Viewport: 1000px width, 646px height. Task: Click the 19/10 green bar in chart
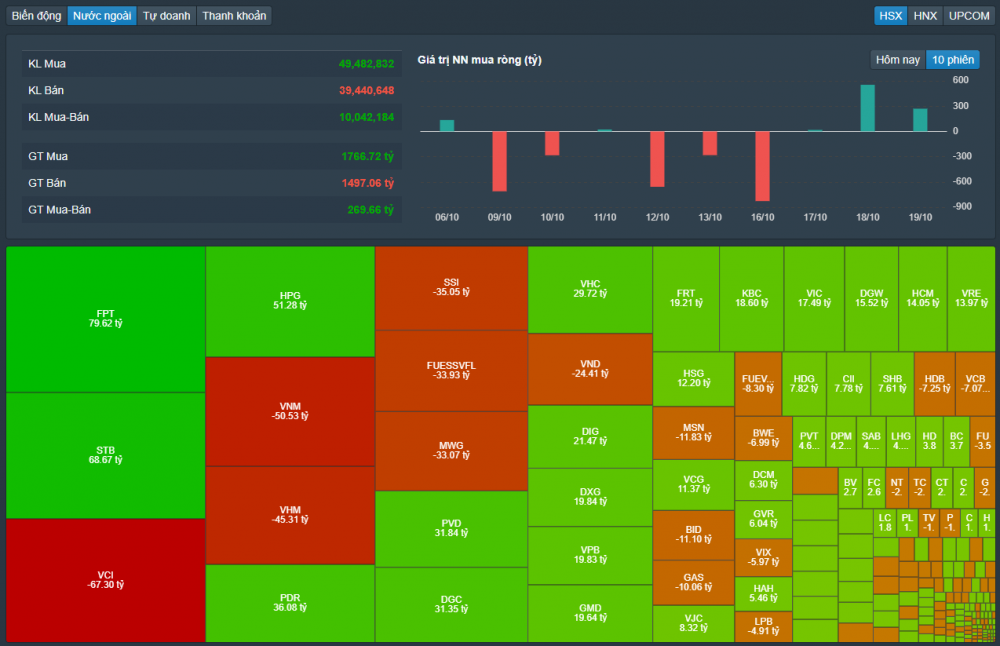(x=920, y=120)
